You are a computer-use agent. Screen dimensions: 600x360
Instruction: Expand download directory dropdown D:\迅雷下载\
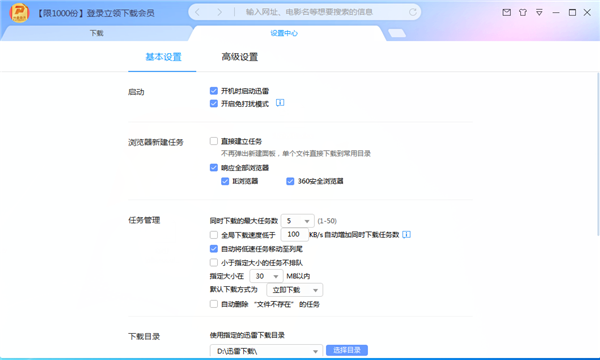[266, 351]
